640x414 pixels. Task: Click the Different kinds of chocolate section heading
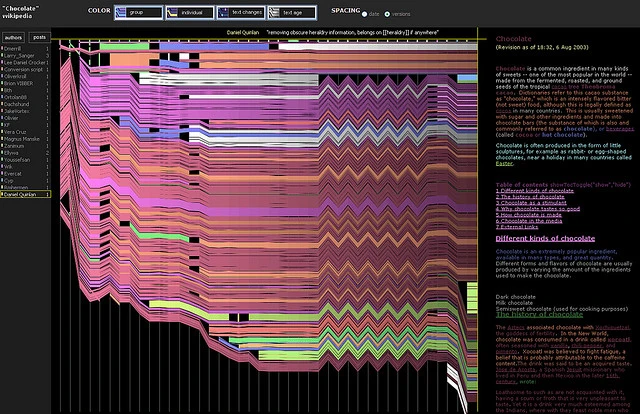coord(545,238)
